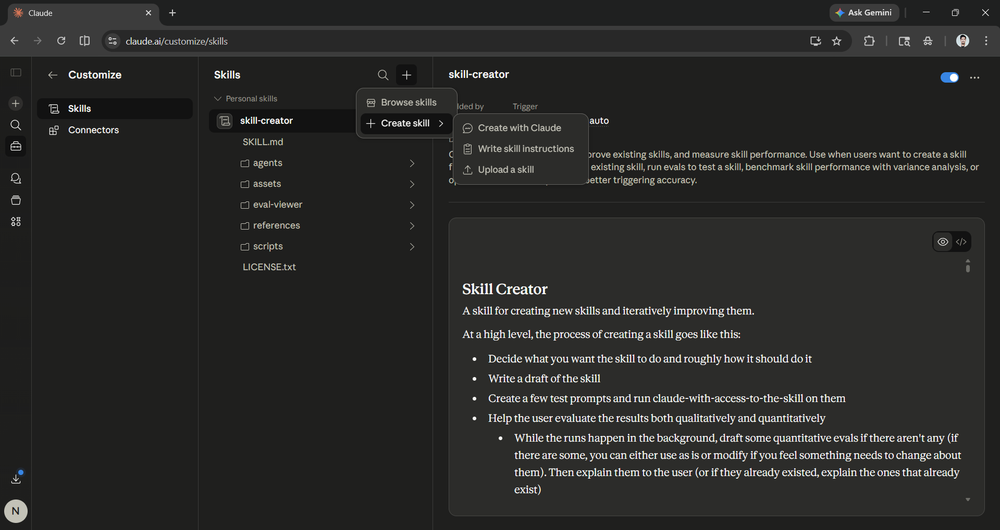
Task: Collapse the Personal skills section
Action: pos(217,99)
